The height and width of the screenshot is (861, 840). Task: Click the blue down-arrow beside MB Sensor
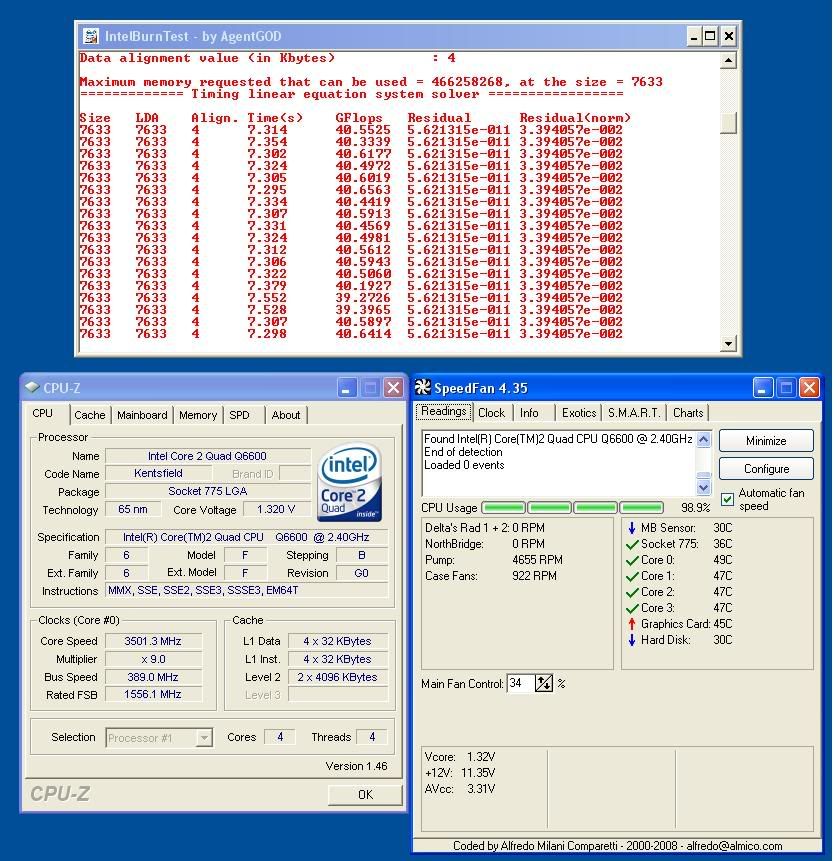coord(631,528)
